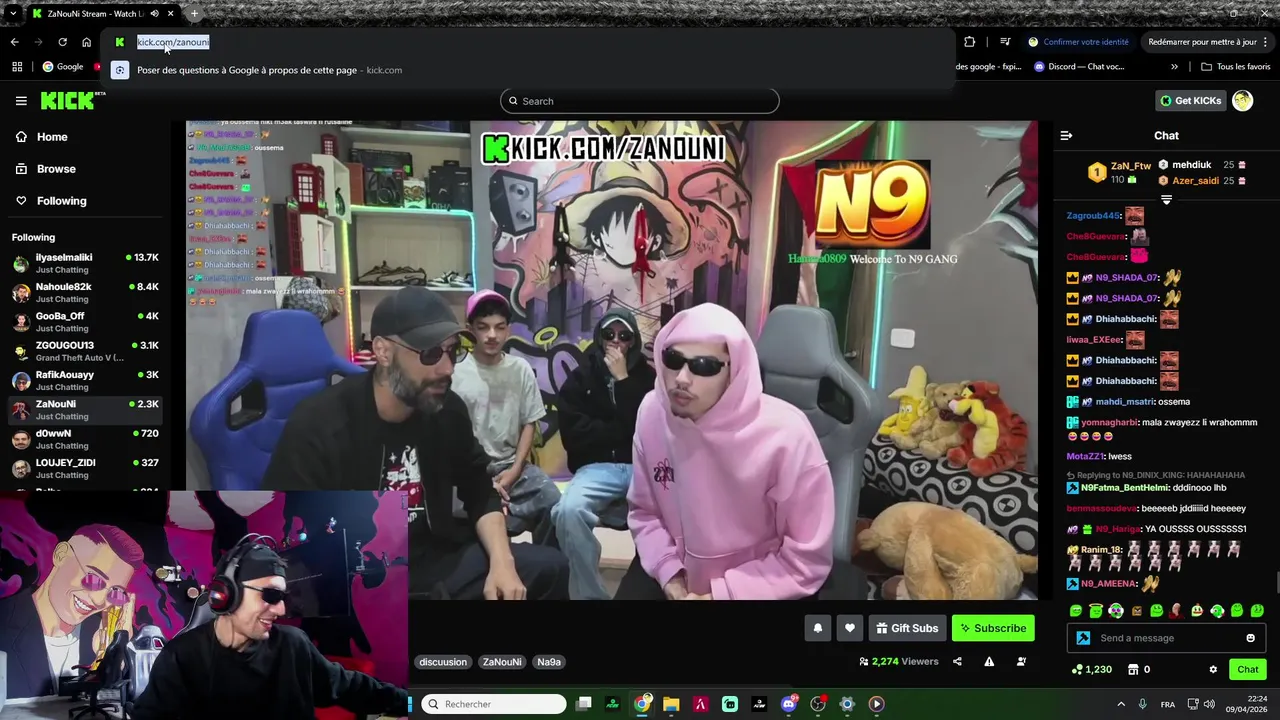Open channel shop icon showing 0
The height and width of the screenshot is (720, 1280).
1139,669
